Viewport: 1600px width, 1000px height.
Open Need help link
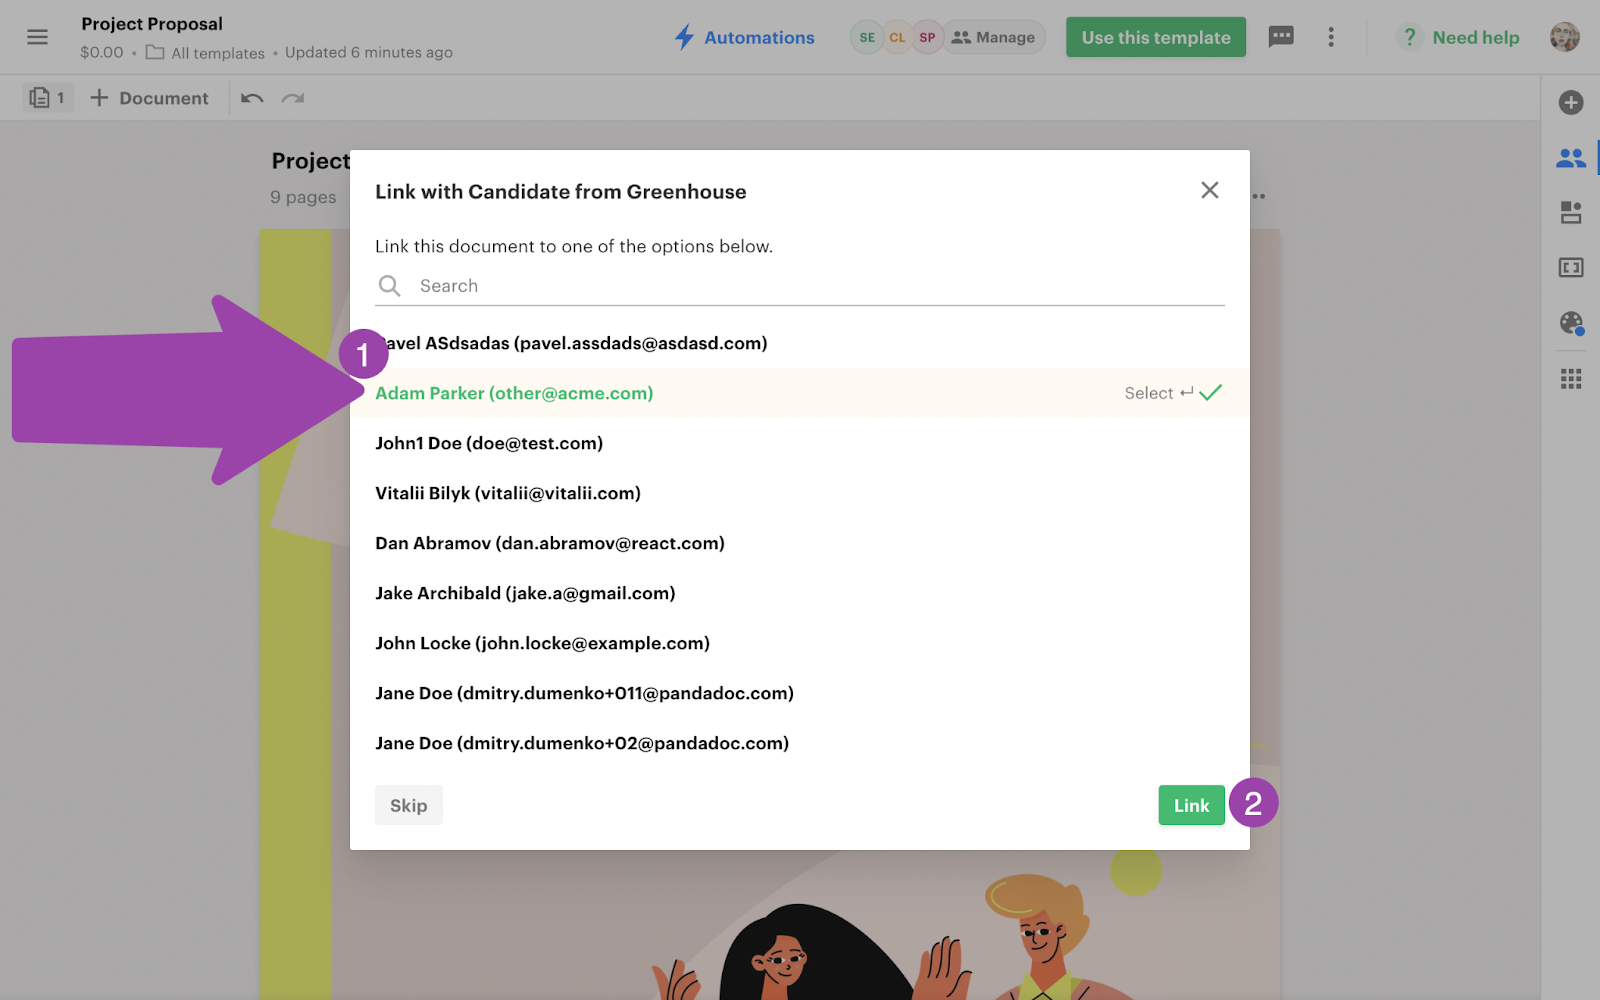click(x=1461, y=37)
